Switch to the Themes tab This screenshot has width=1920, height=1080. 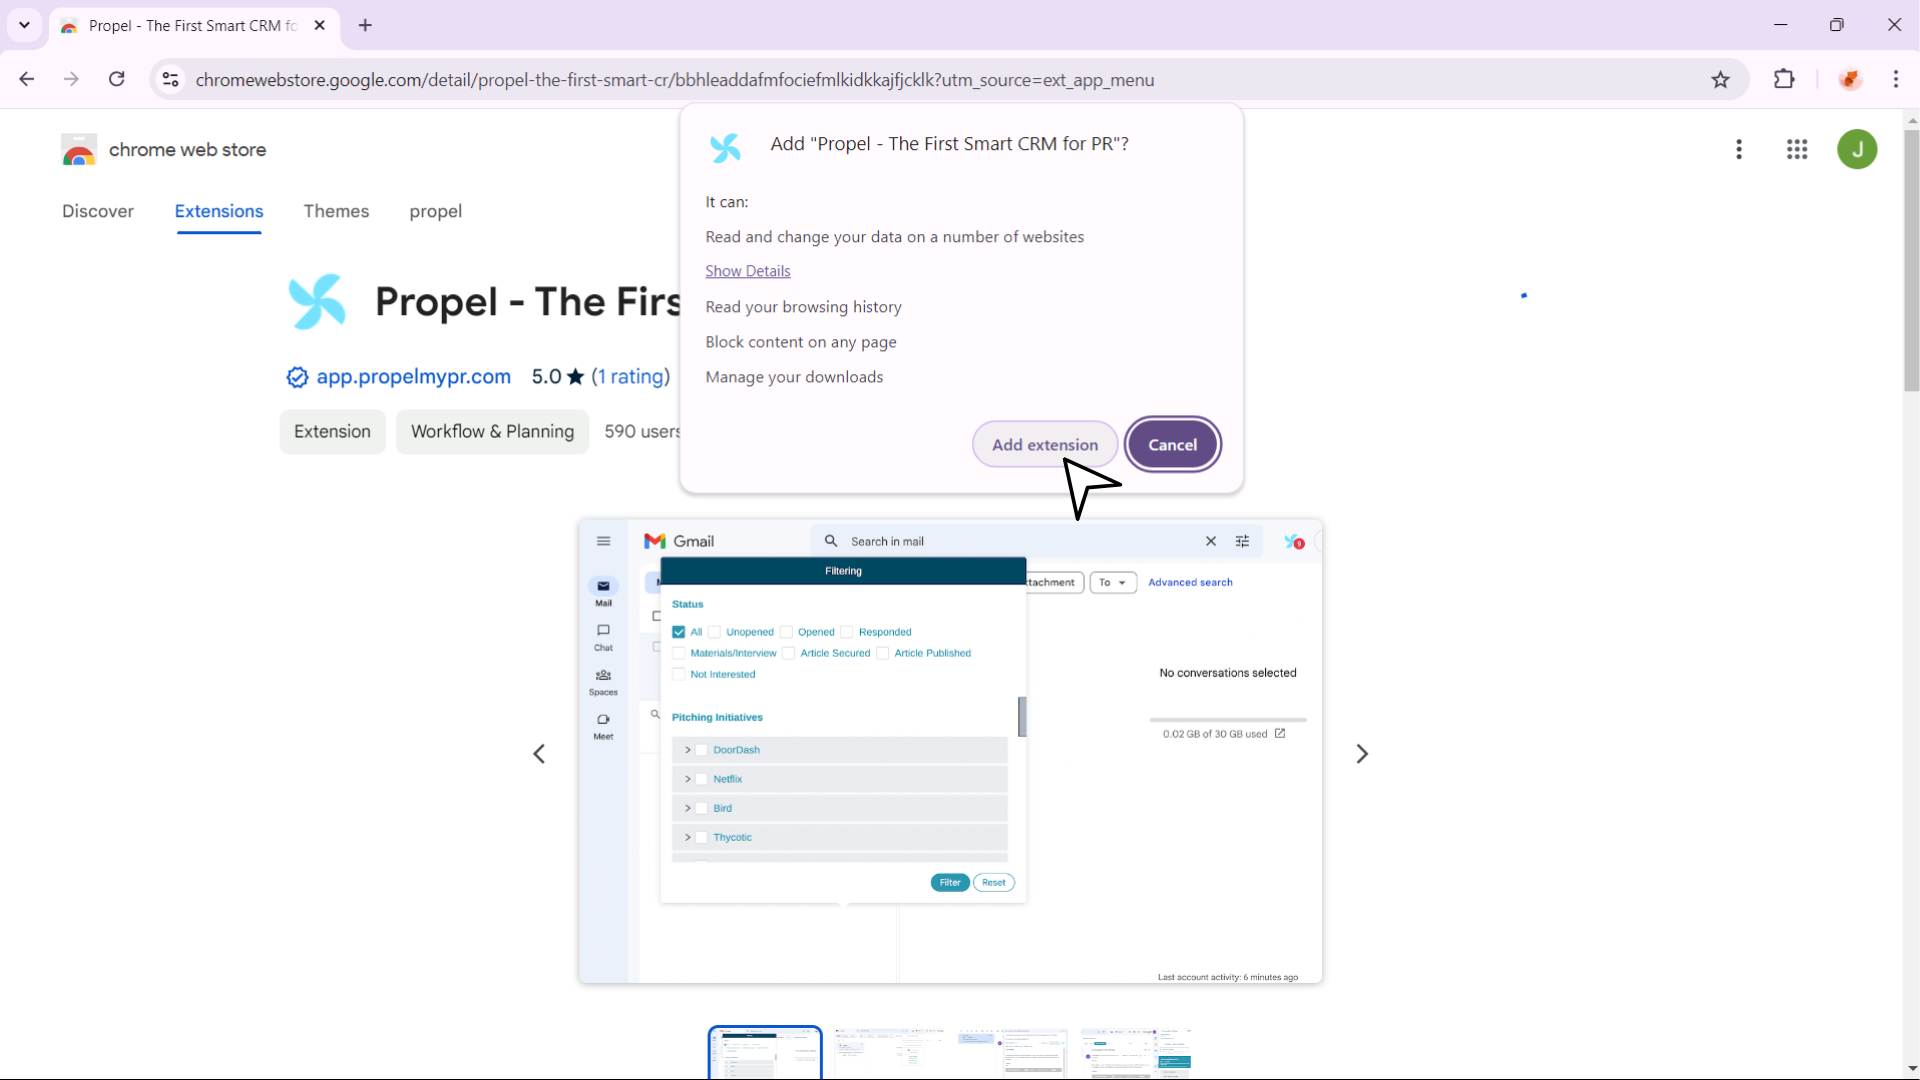coord(336,211)
